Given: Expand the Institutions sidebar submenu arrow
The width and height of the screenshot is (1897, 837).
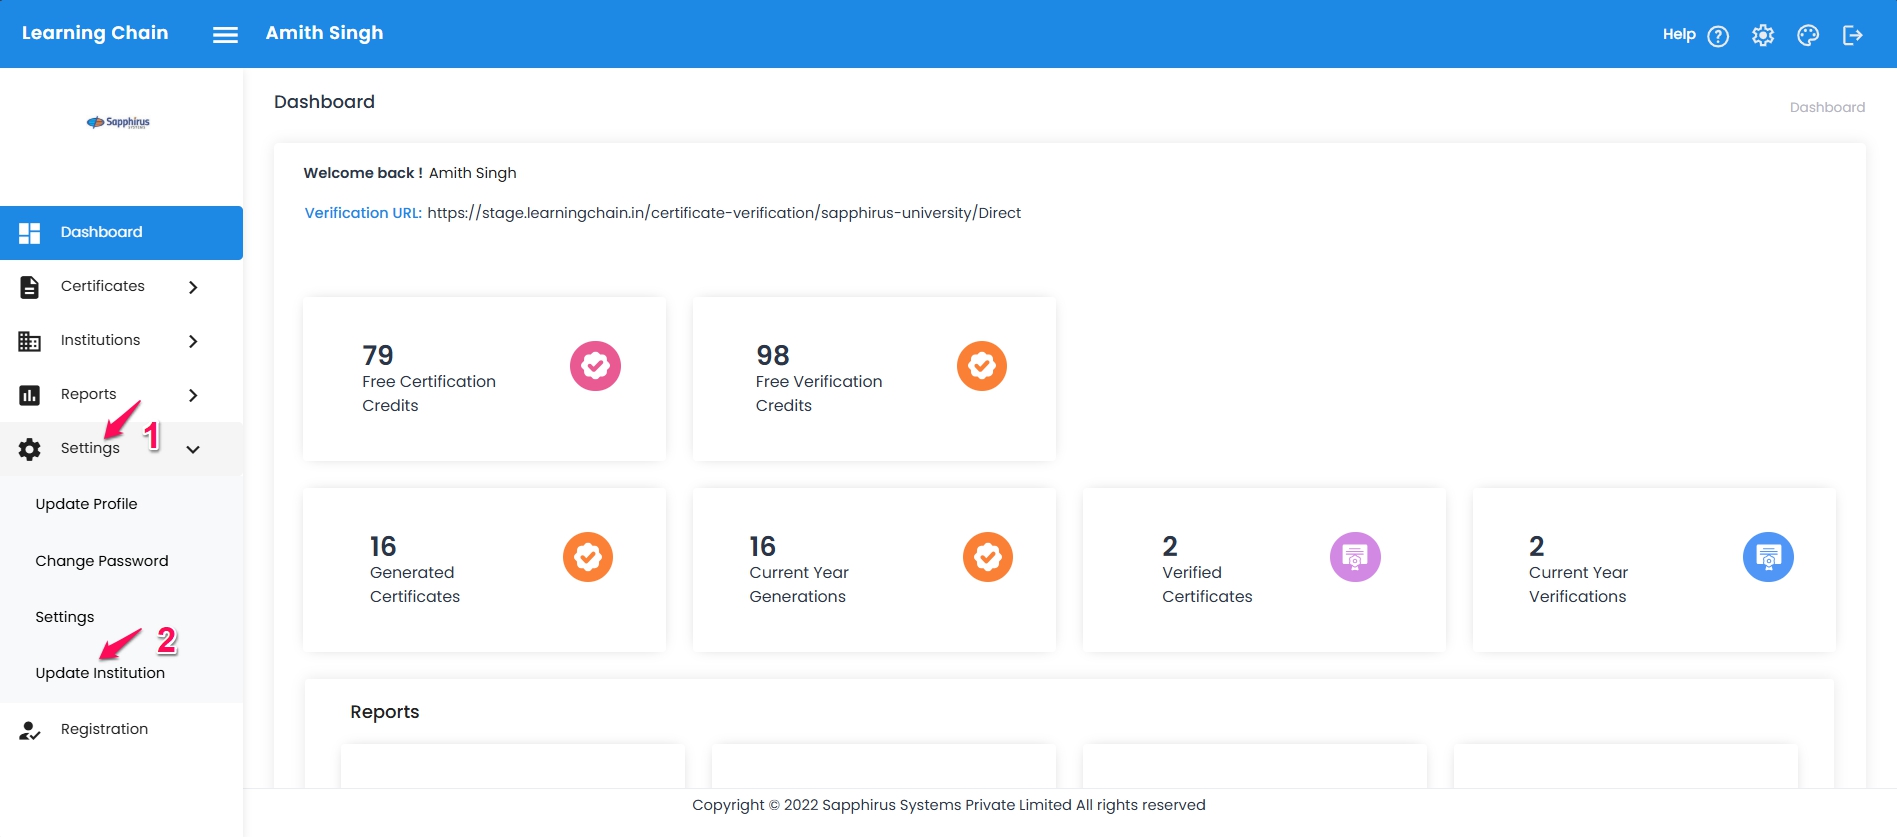Looking at the screenshot, I should pos(193,341).
